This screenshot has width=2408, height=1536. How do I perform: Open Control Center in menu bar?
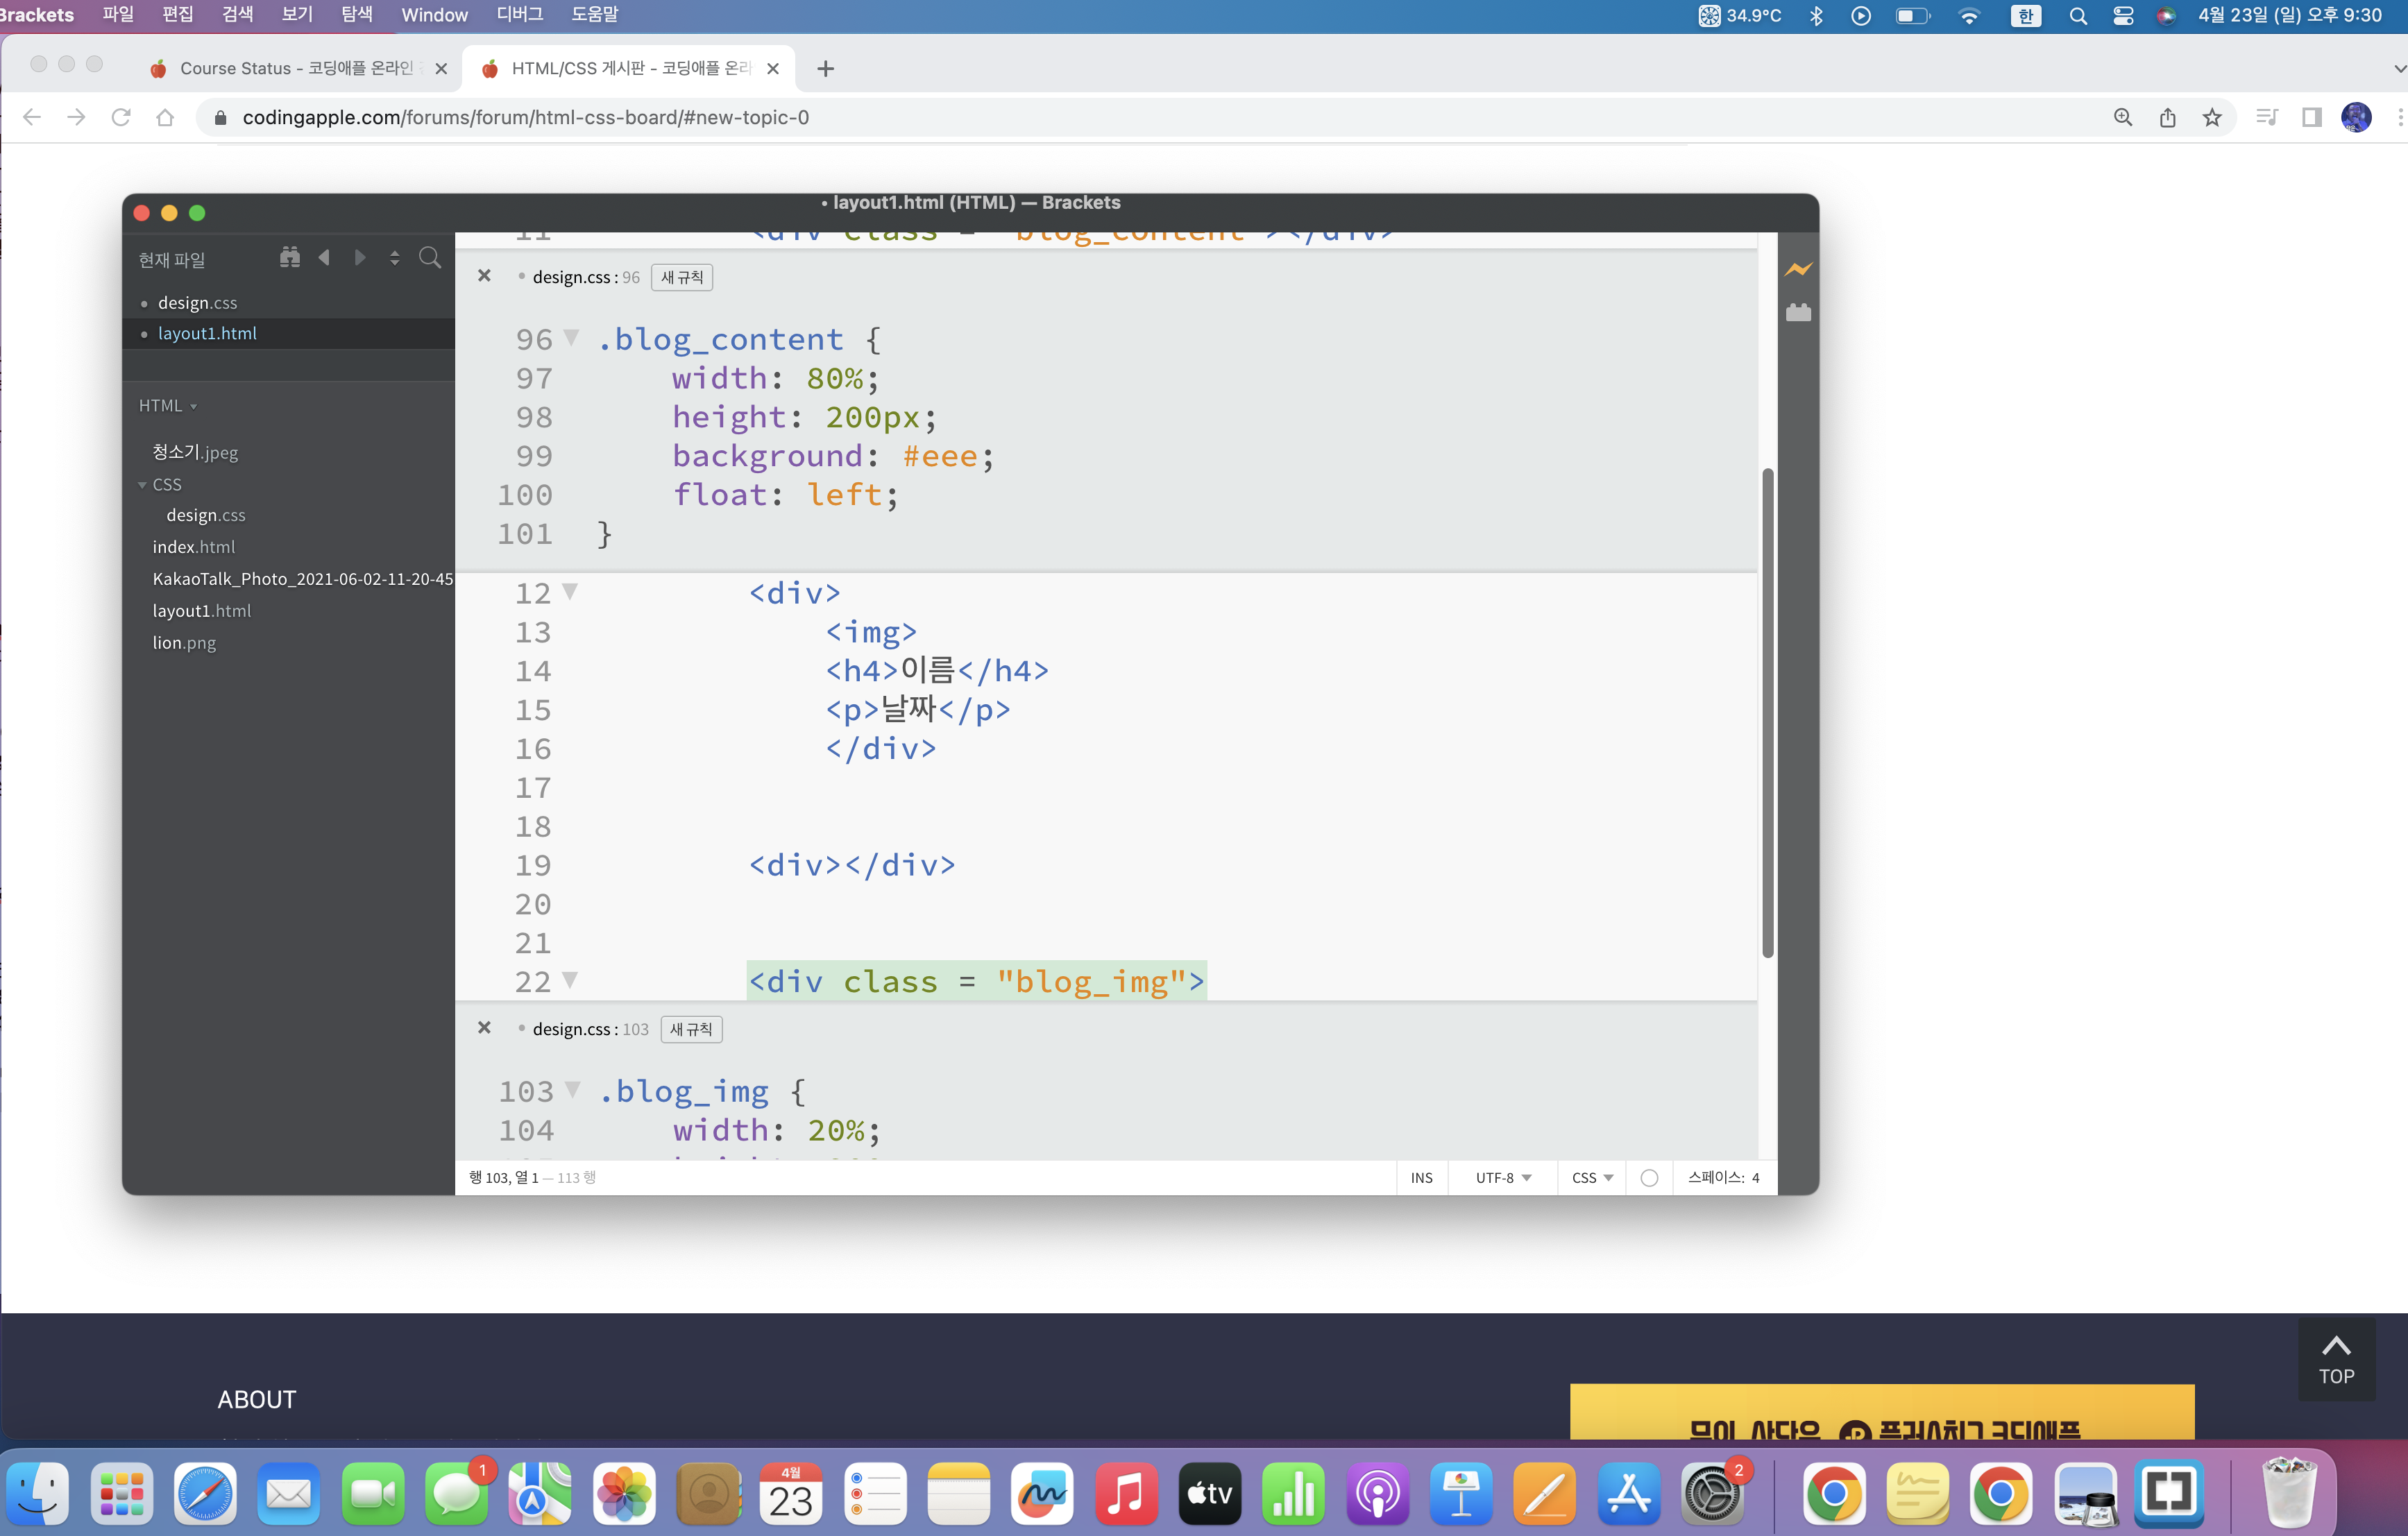coord(2123,16)
